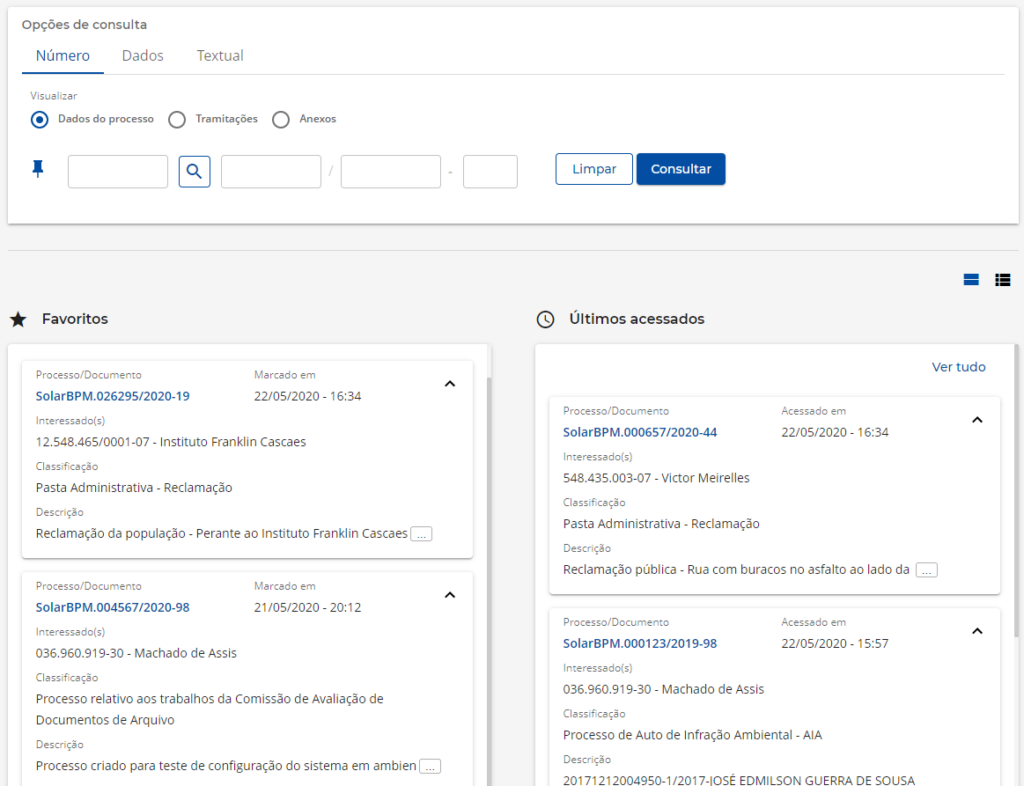Click the date '21/05/2020 - 20:12'
This screenshot has width=1024, height=786.
[x=308, y=608]
